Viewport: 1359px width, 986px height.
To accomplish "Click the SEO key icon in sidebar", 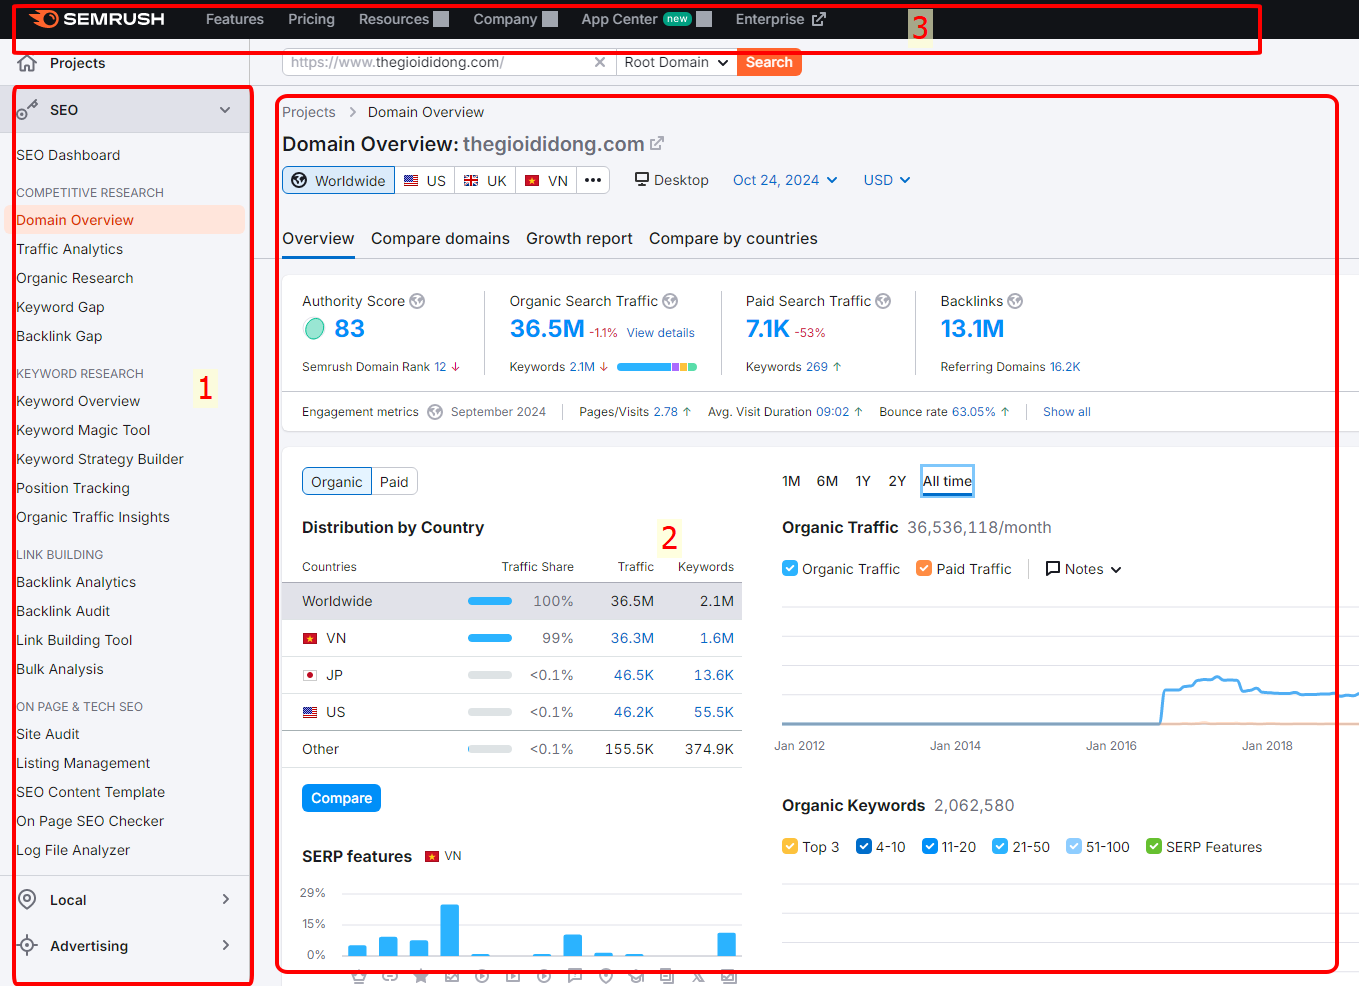I will point(27,110).
